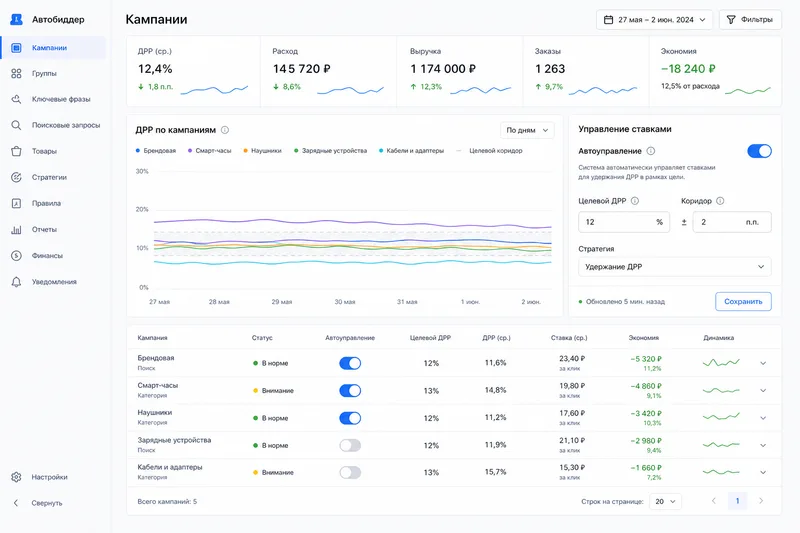Disable auto-management for Наушники campaign

point(350,418)
